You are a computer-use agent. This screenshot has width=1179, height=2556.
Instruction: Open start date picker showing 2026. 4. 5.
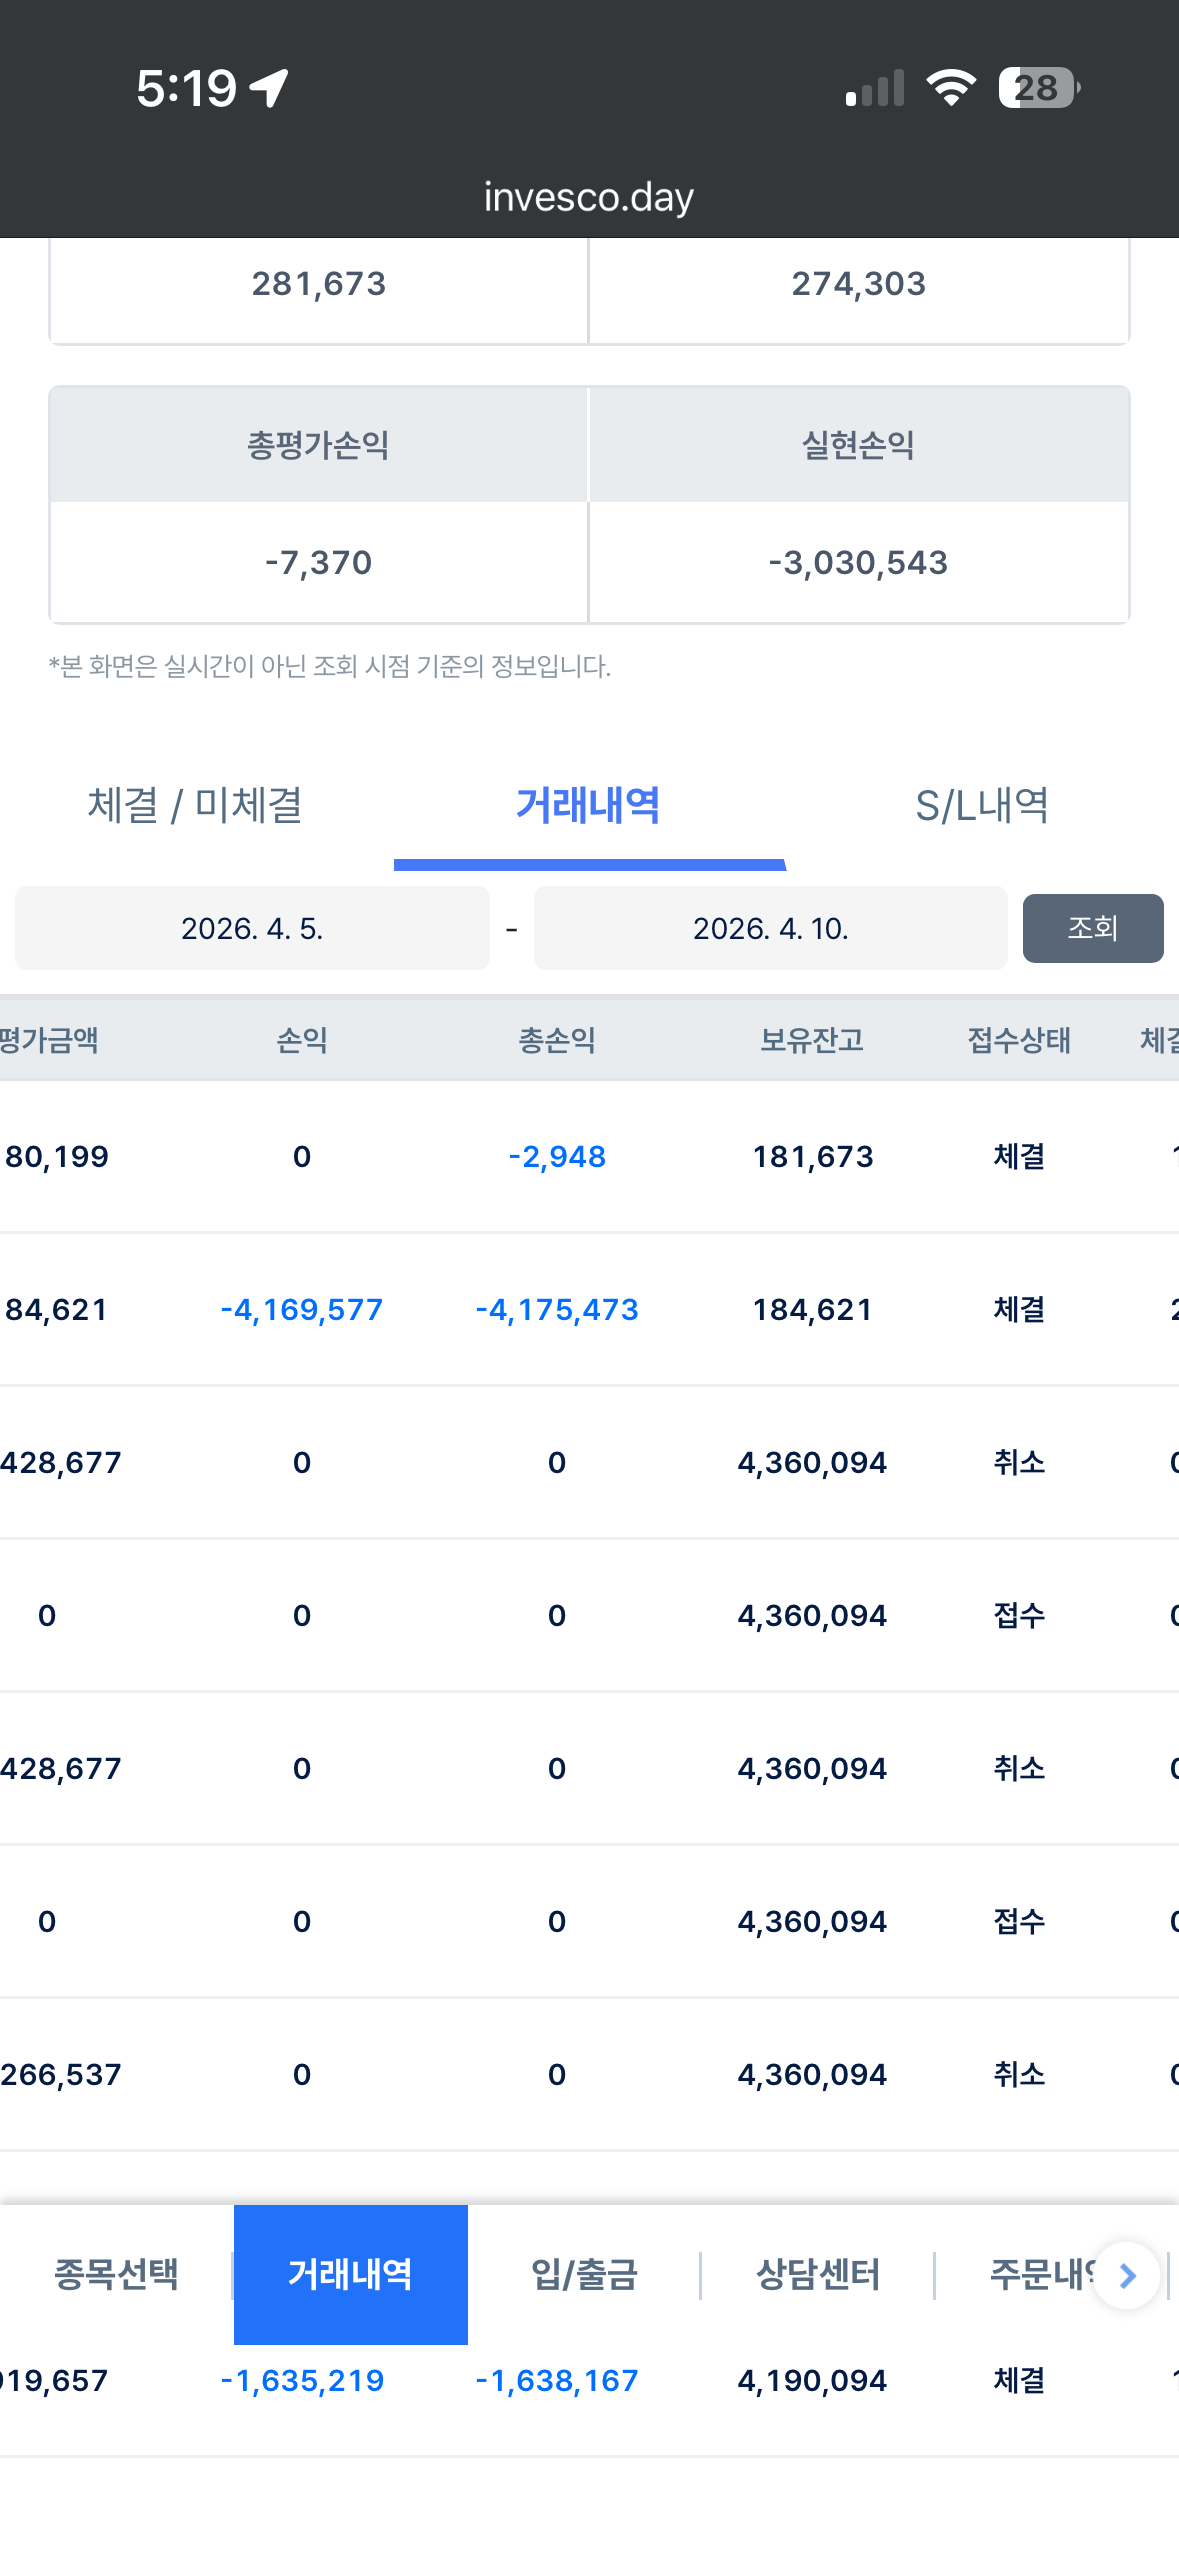click(252, 928)
